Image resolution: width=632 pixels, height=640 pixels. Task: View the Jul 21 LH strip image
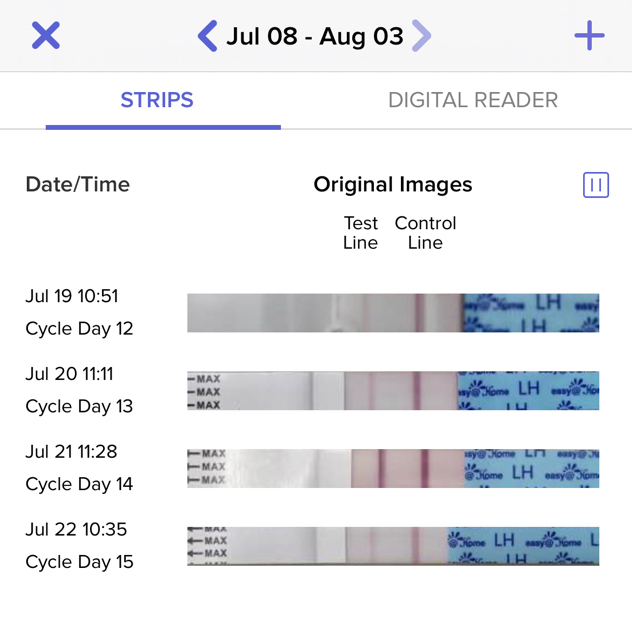click(x=393, y=468)
